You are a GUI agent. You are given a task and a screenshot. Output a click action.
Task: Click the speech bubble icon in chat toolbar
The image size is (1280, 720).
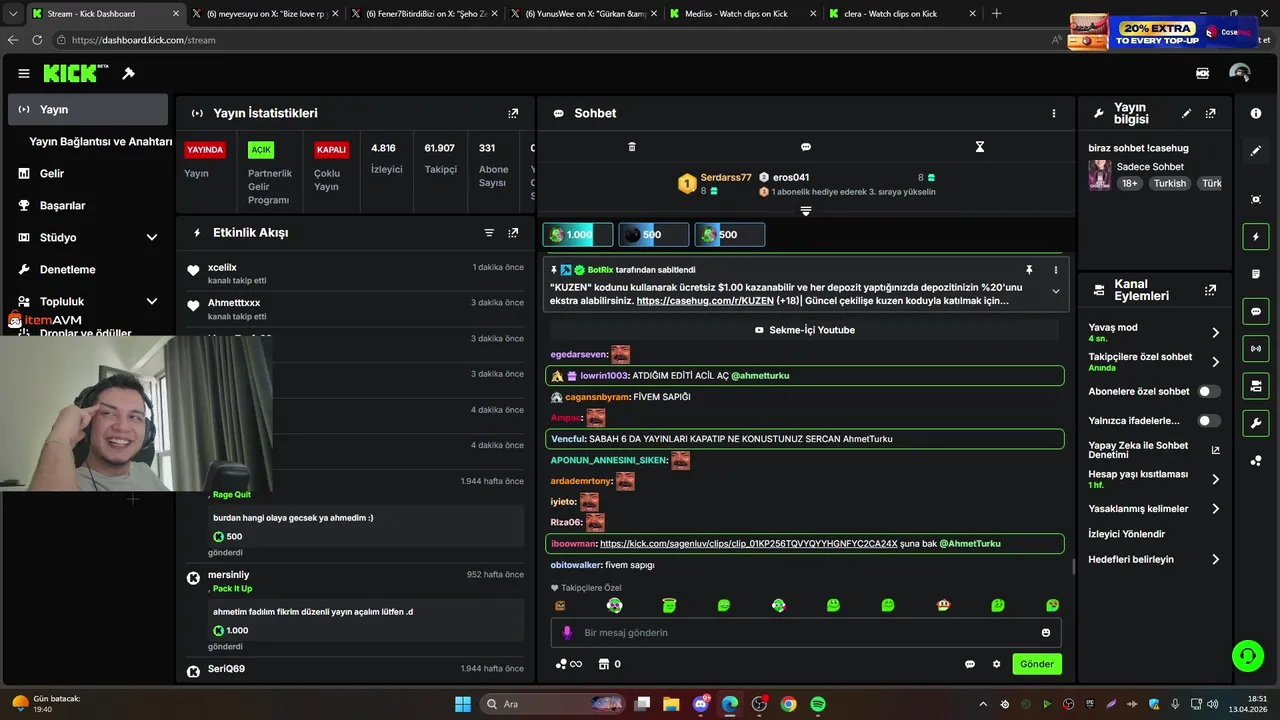click(806, 147)
